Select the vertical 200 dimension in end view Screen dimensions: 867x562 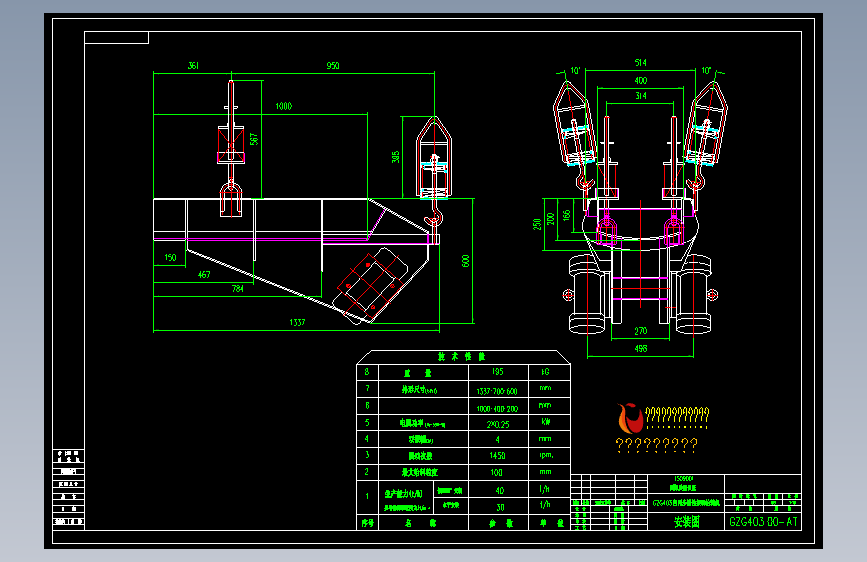[551, 218]
